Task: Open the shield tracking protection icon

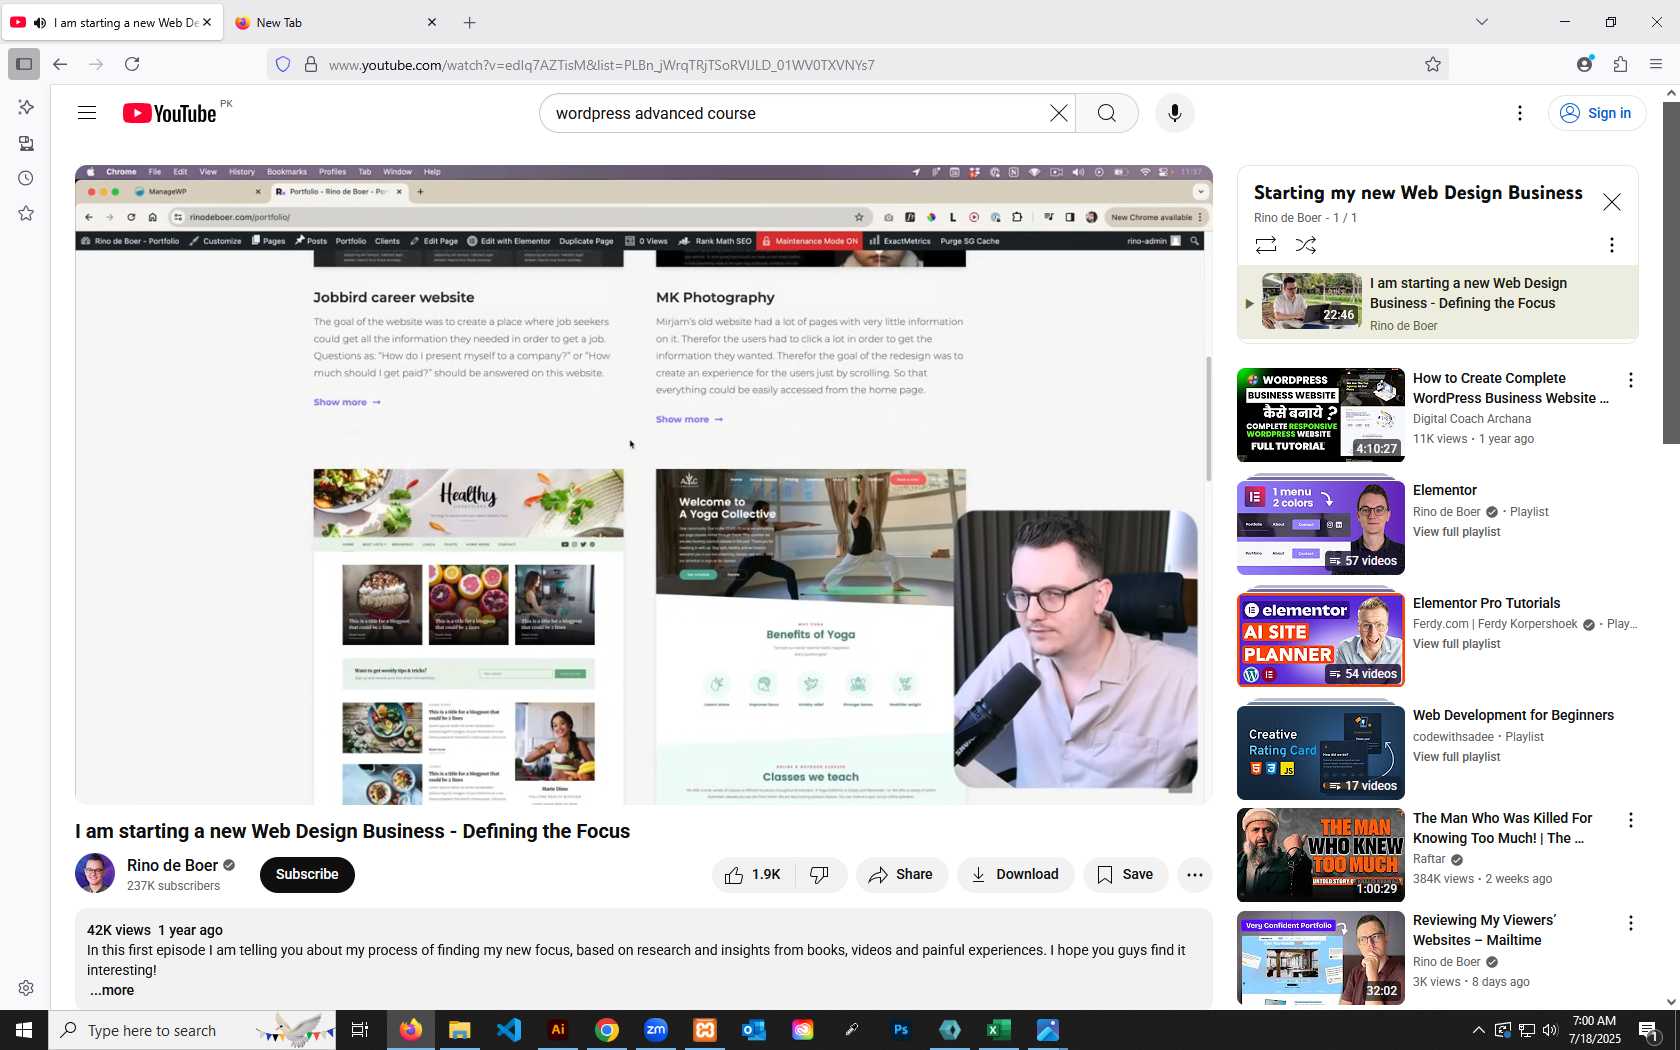Action: pos(283,64)
